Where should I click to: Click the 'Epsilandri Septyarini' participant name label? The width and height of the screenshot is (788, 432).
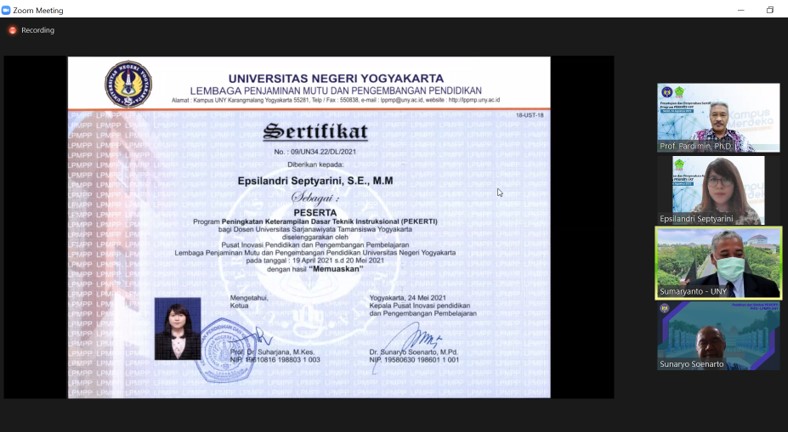[696, 219]
